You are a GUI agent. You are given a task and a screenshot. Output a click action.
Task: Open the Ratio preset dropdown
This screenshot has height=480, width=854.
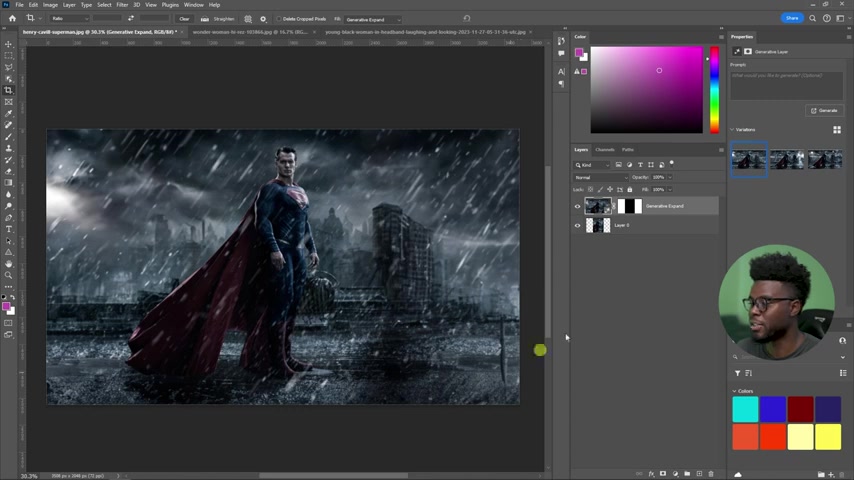pyautogui.click(x=70, y=19)
